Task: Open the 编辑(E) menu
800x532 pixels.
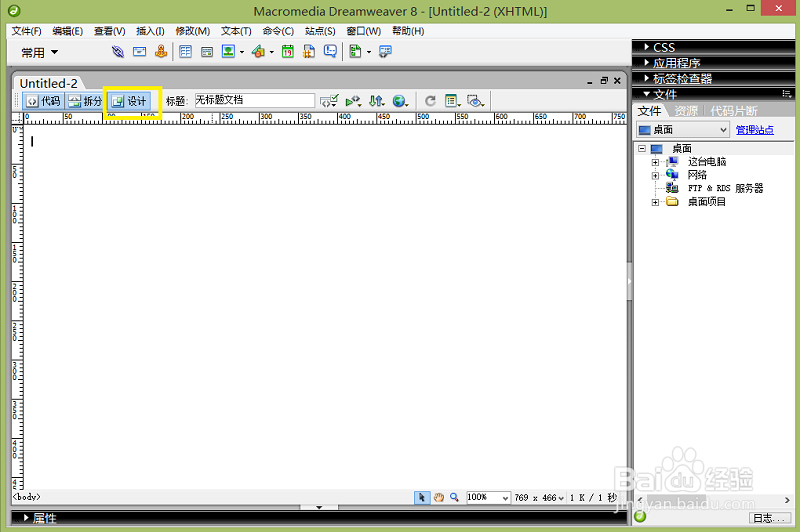Action: coord(67,31)
